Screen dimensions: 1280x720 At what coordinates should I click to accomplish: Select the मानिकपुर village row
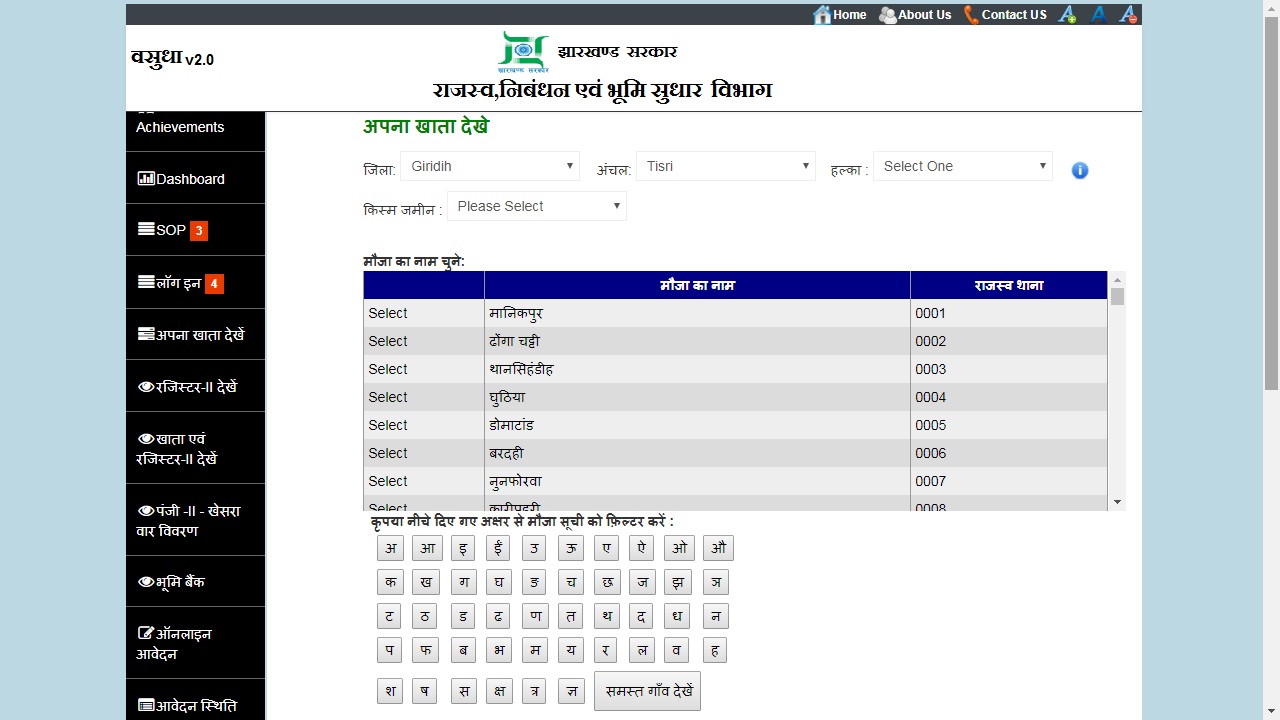click(x=388, y=313)
